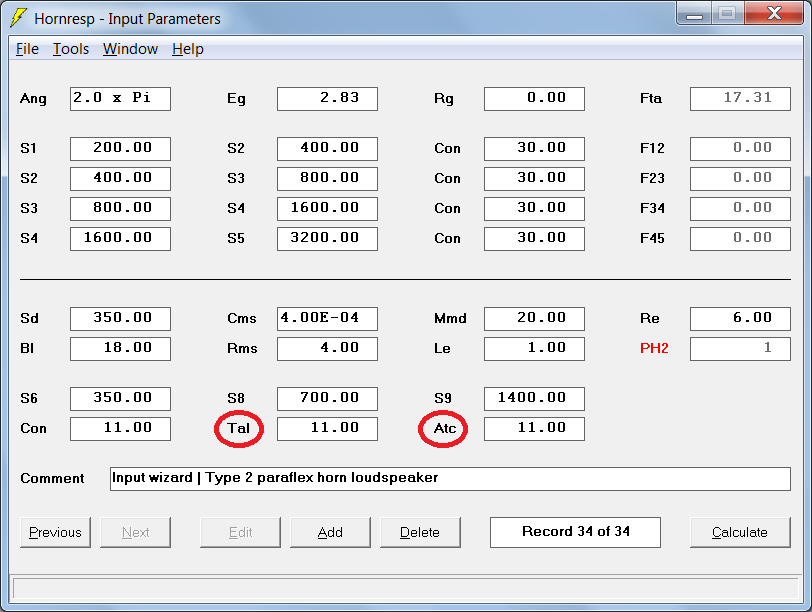Click the Ang field showing 2.0 x Pi
The height and width of the screenshot is (612, 812).
click(x=120, y=99)
